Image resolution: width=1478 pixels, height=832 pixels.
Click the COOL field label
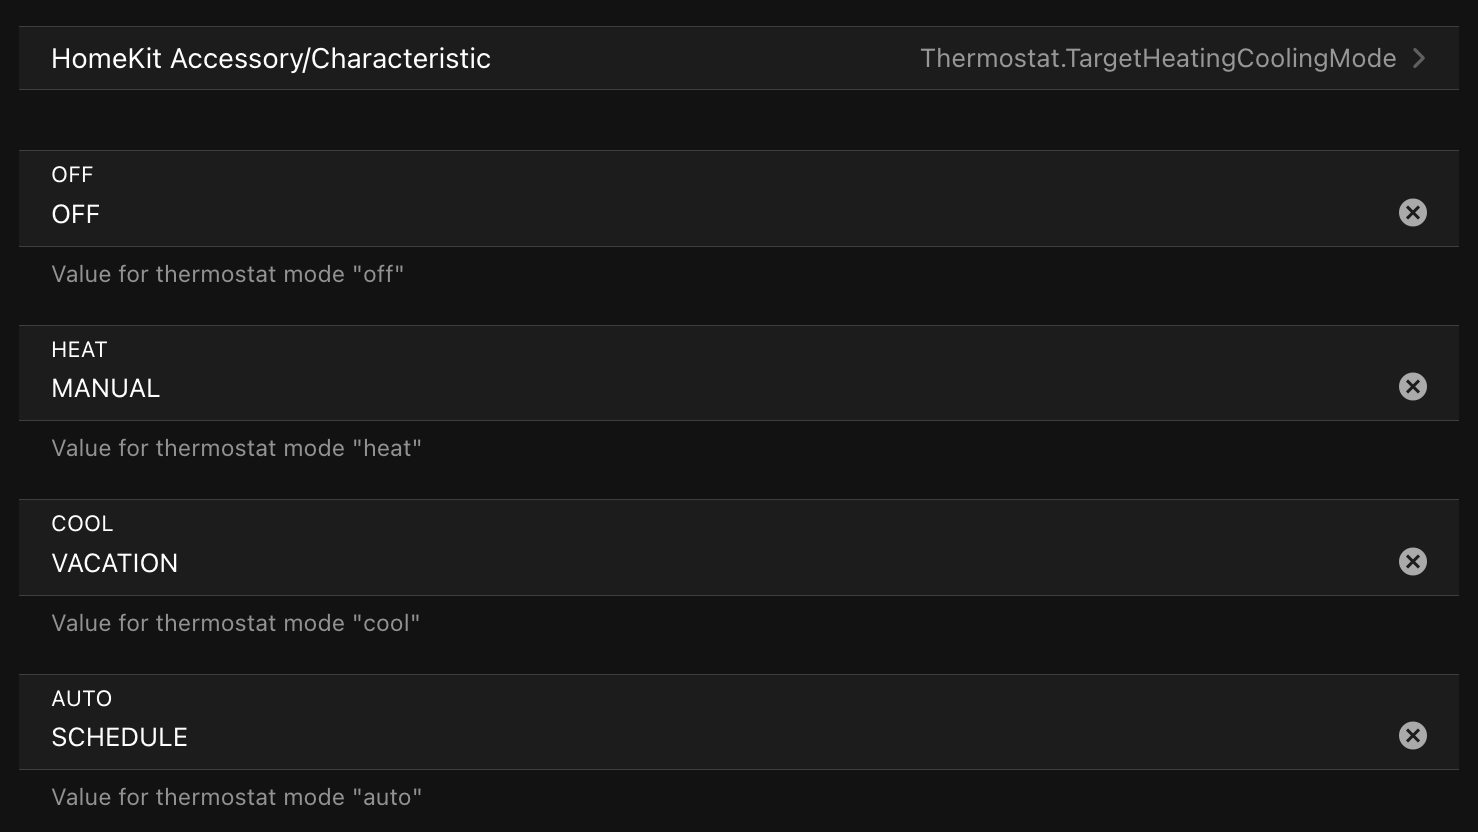coord(82,524)
